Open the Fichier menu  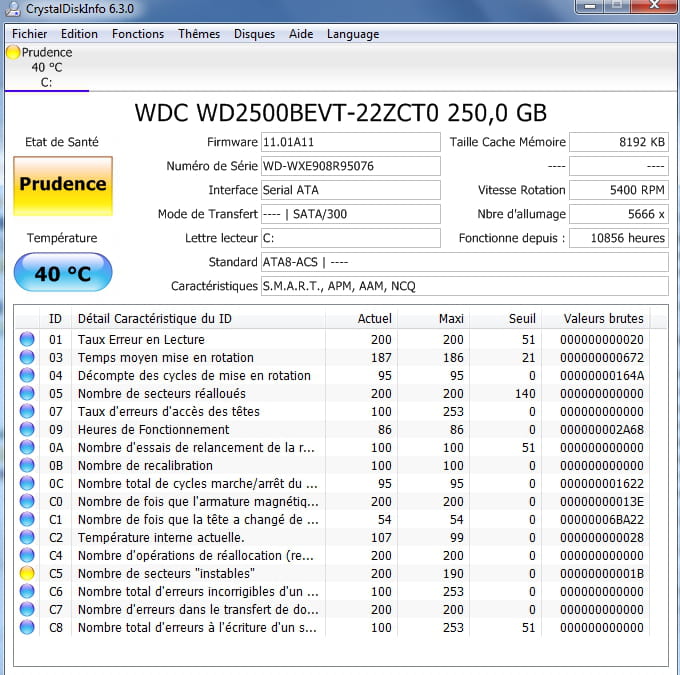(x=30, y=34)
